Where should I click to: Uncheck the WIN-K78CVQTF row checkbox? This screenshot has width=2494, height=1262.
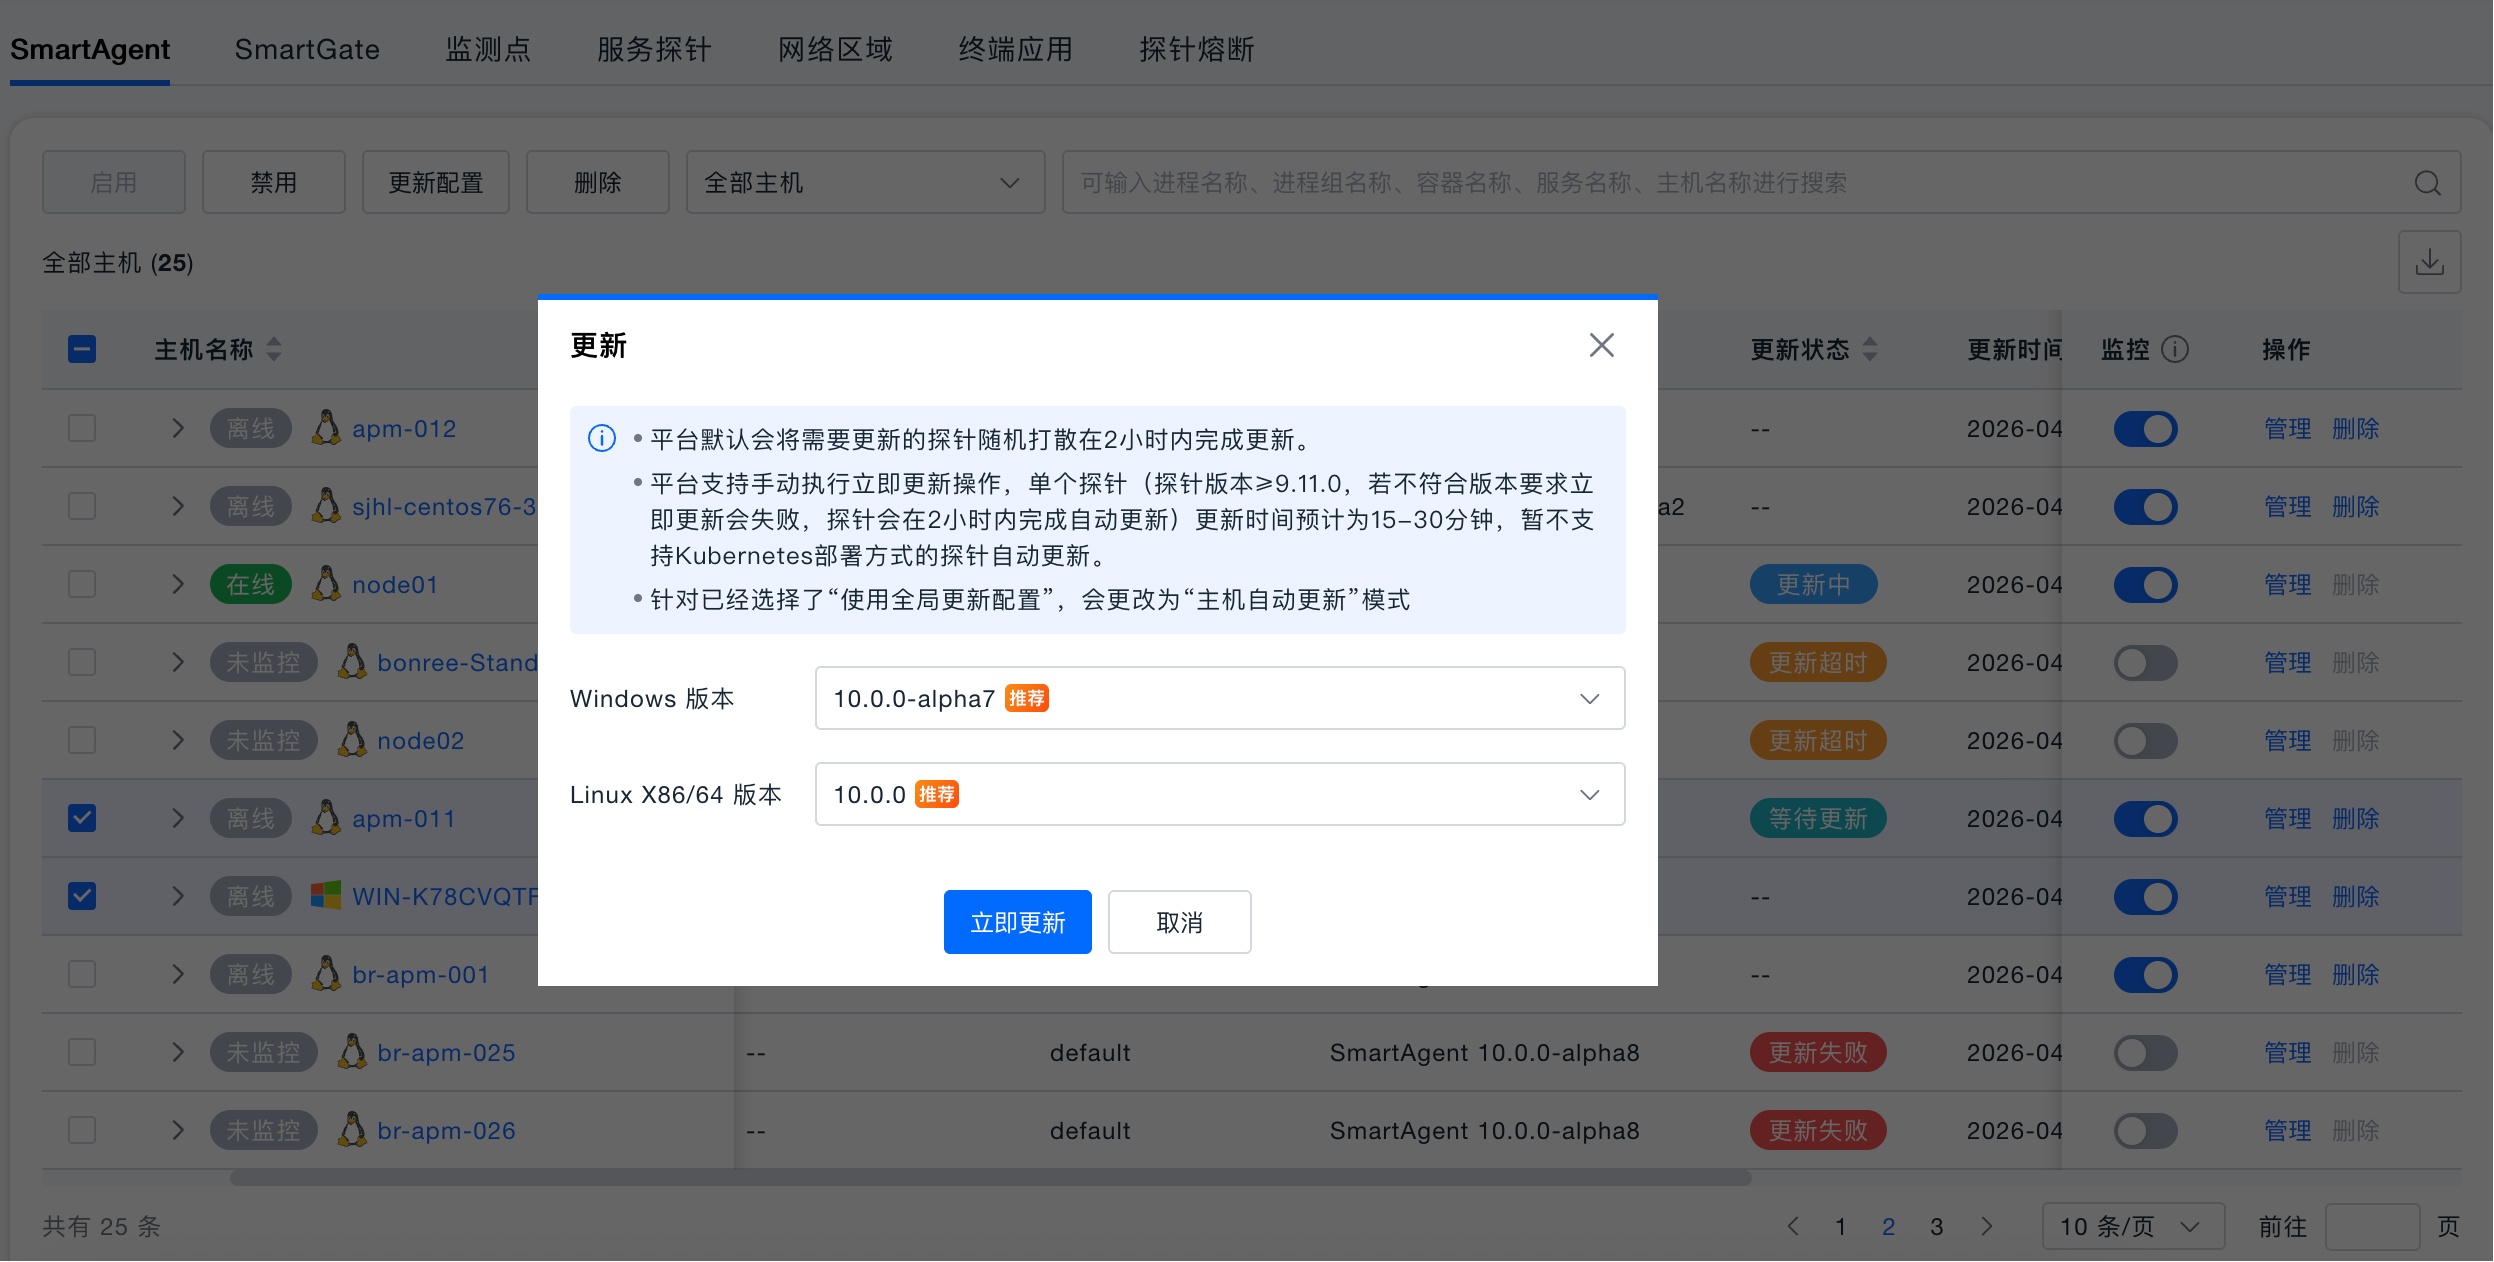(82, 896)
